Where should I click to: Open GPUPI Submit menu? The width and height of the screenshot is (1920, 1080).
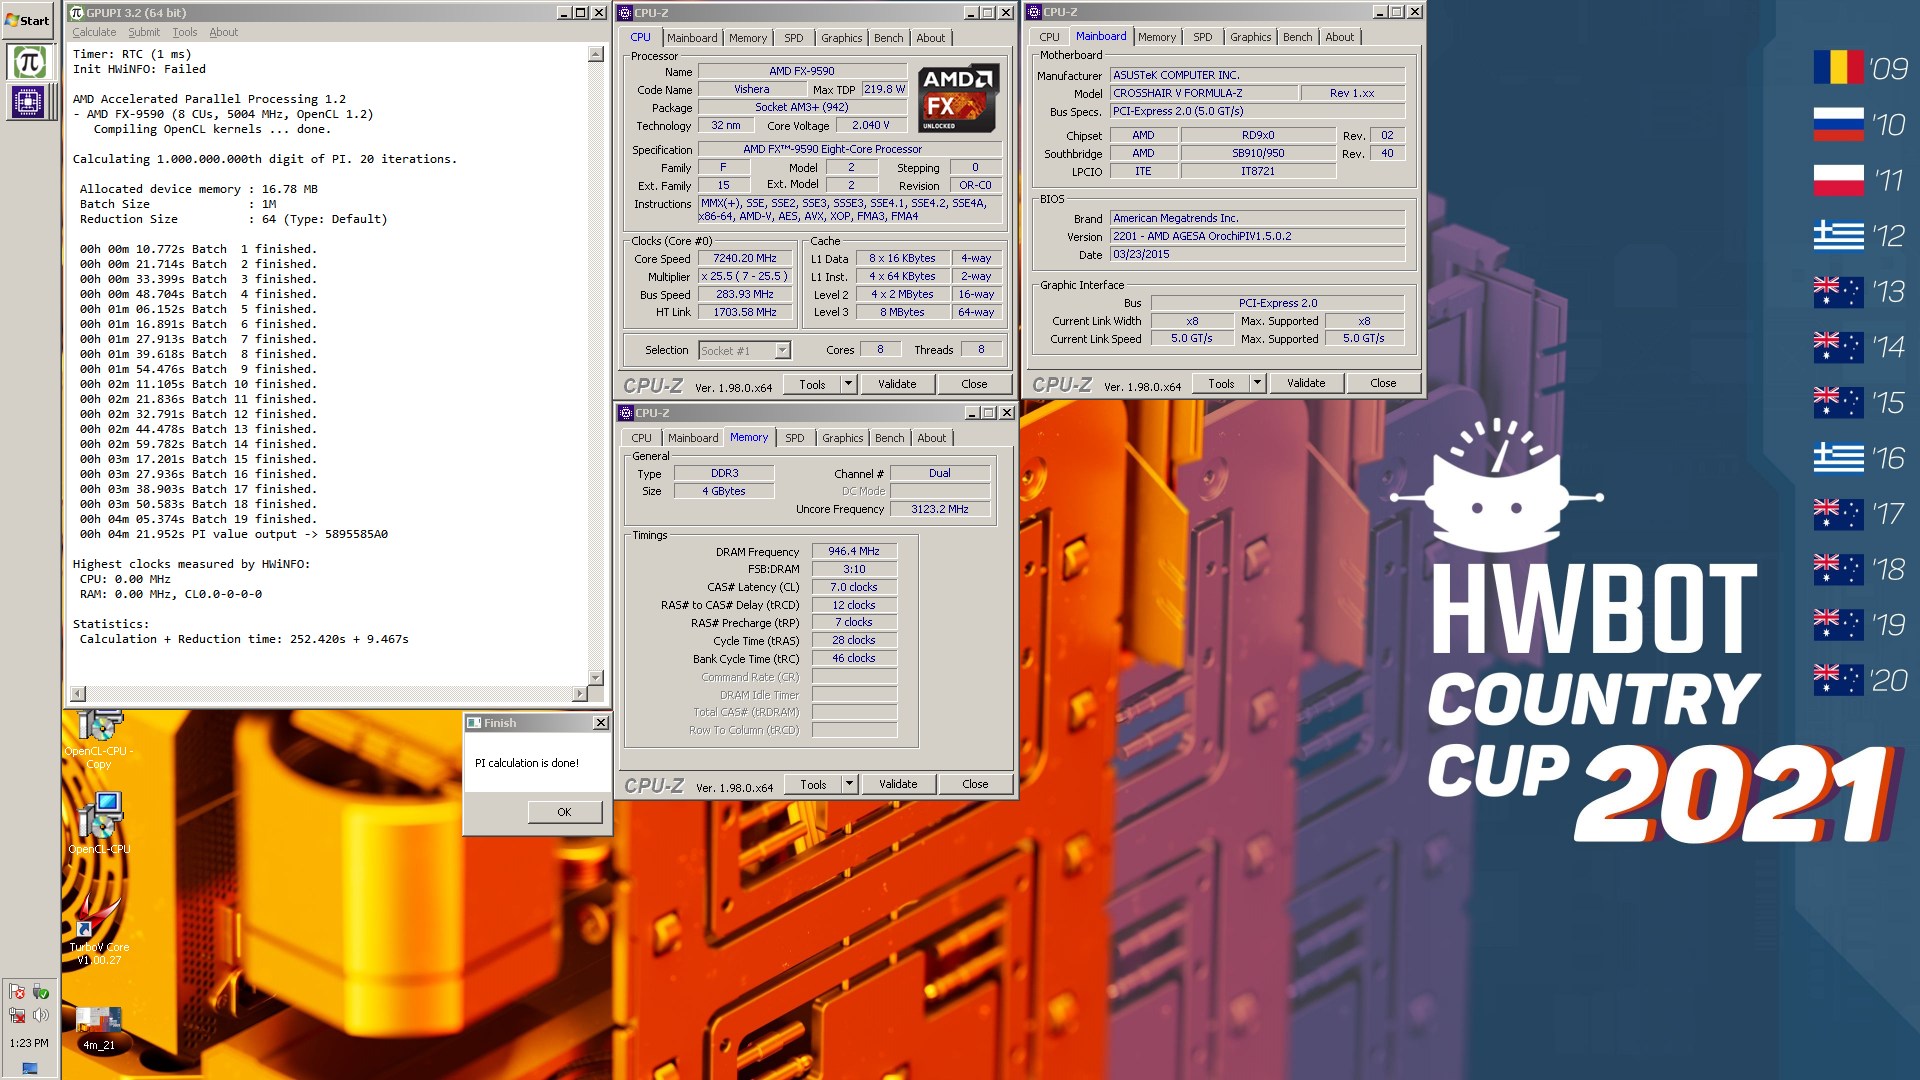tap(143, 32)
